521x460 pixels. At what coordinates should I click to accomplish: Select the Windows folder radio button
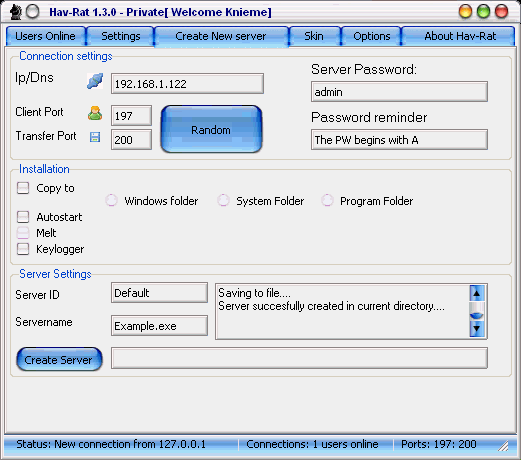[111, 200]
